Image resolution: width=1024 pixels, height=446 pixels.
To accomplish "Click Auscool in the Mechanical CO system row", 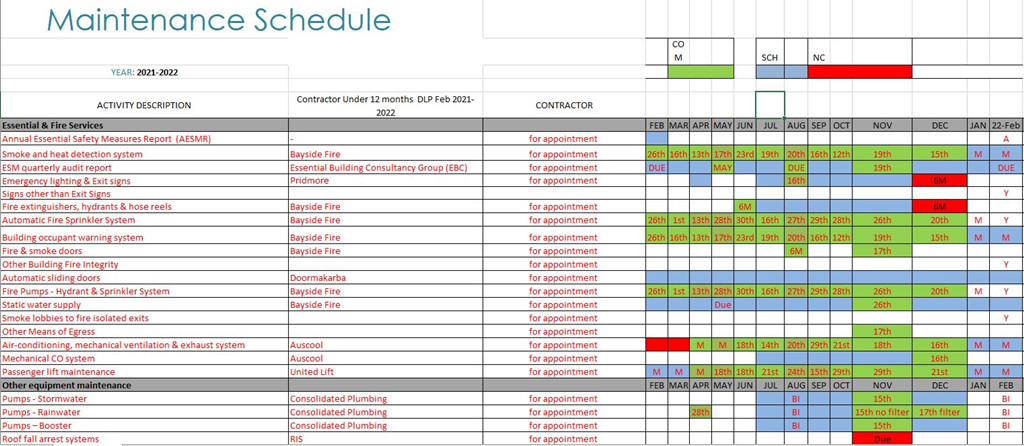I will click(385, 358).
